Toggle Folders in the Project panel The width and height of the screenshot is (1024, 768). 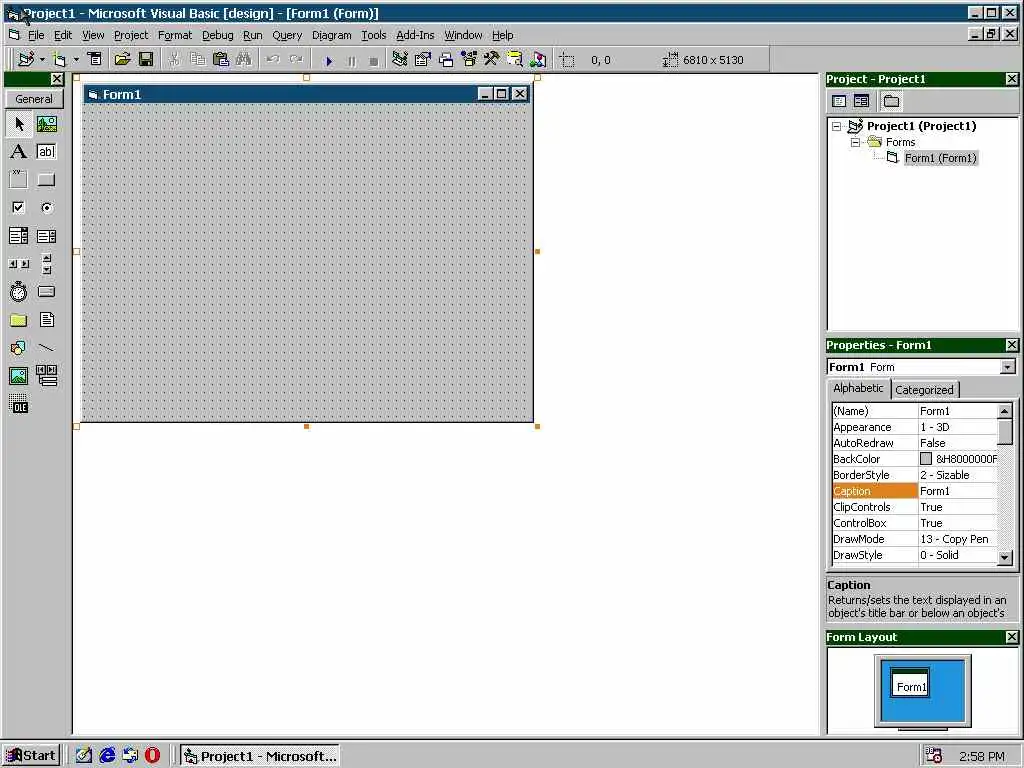(891, 101)
